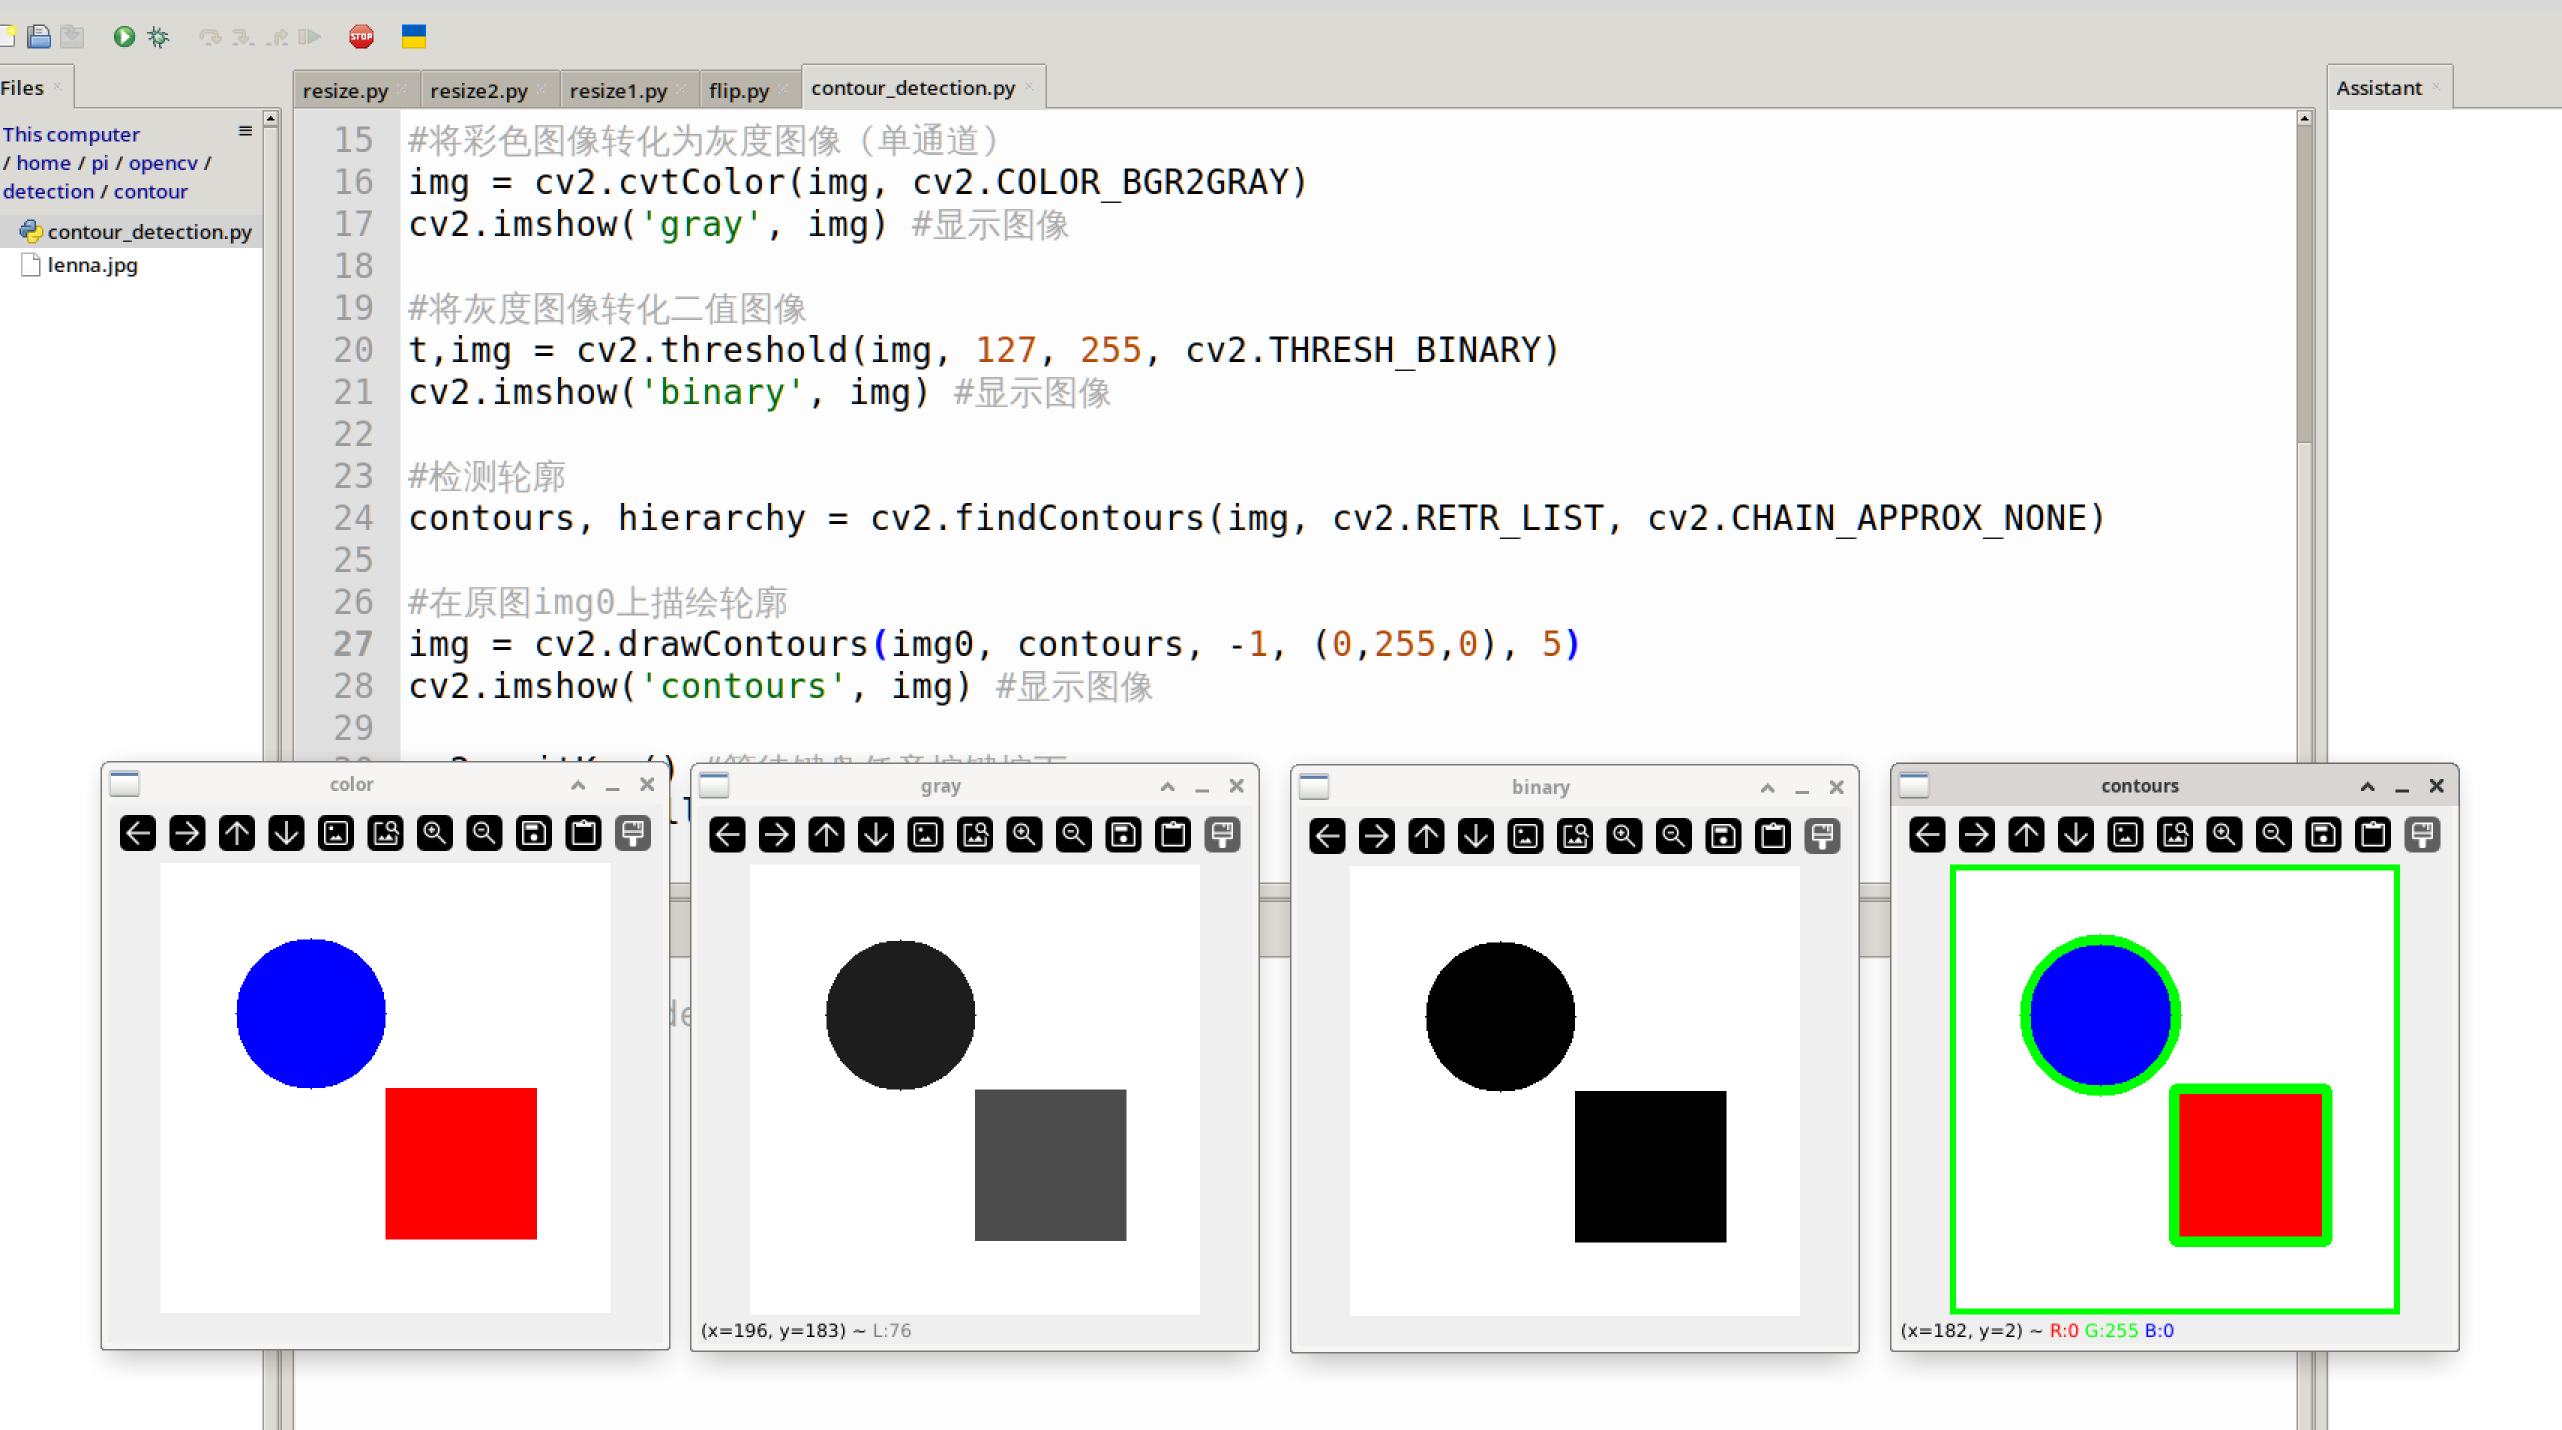Pan down in the color window

coord(286,833)
